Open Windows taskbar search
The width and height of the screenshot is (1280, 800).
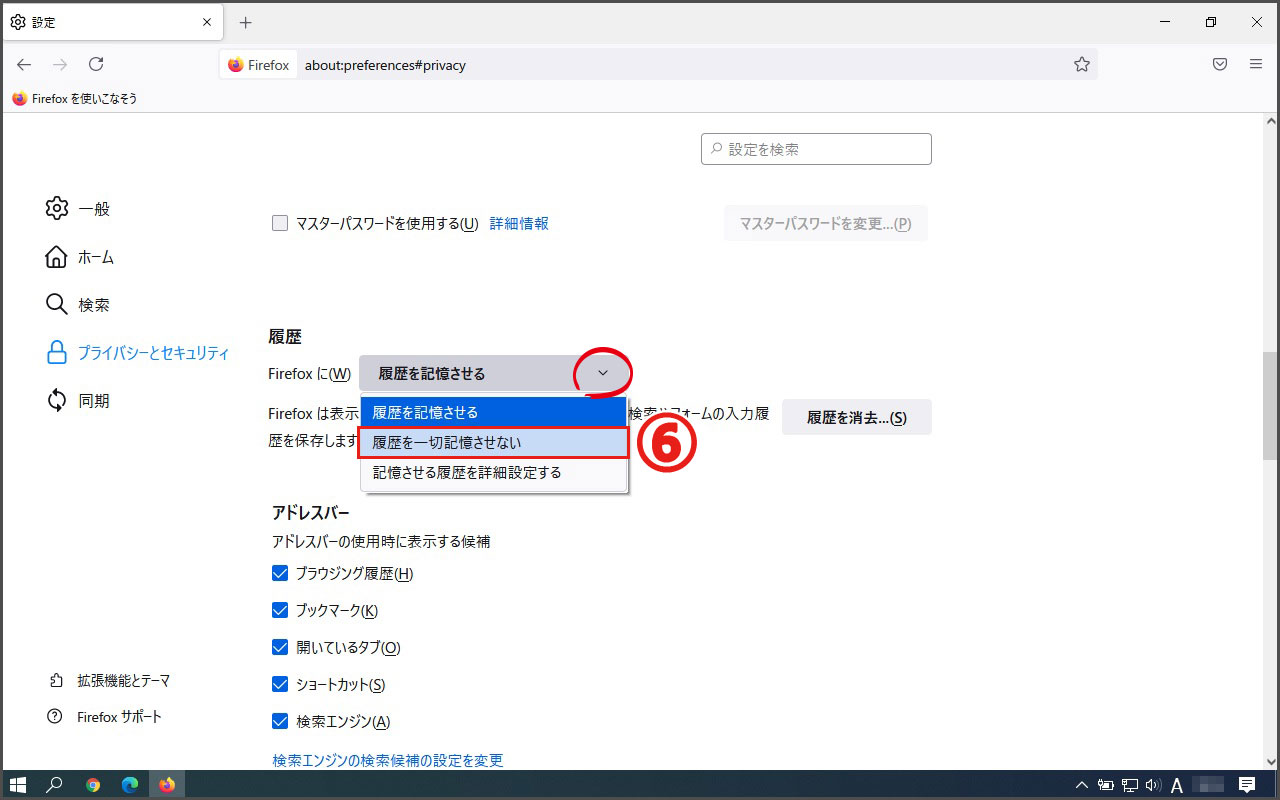(55, 785)
